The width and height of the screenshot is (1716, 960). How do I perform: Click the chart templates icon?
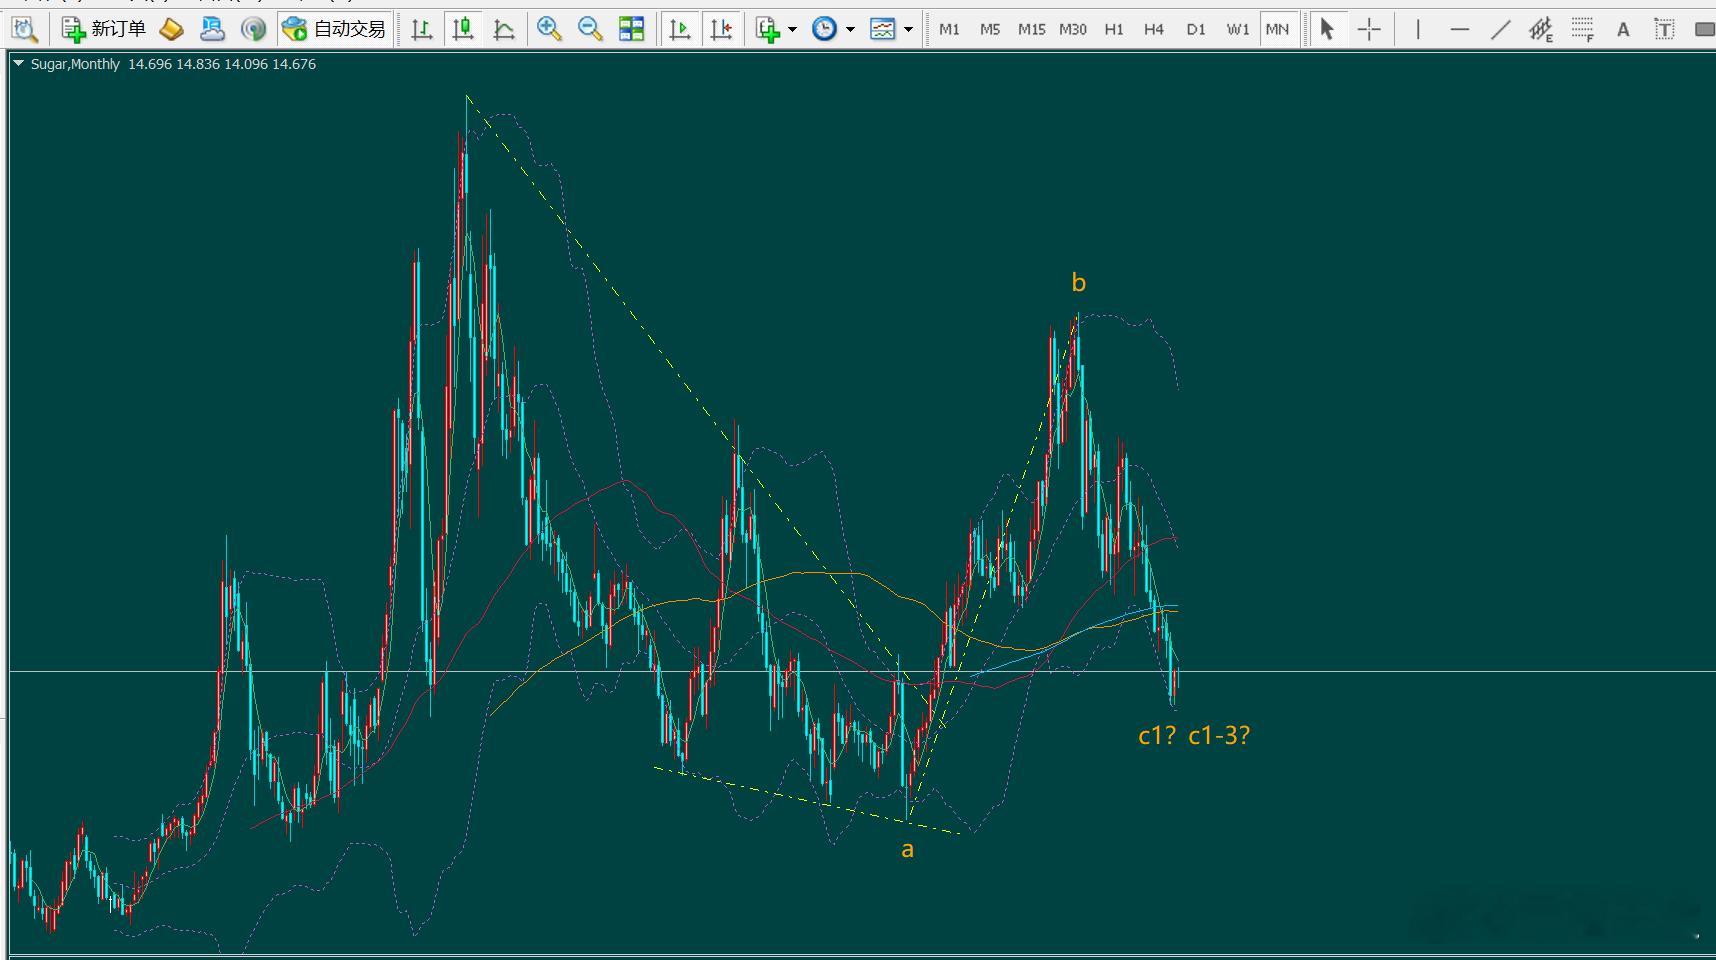[882, 29]
